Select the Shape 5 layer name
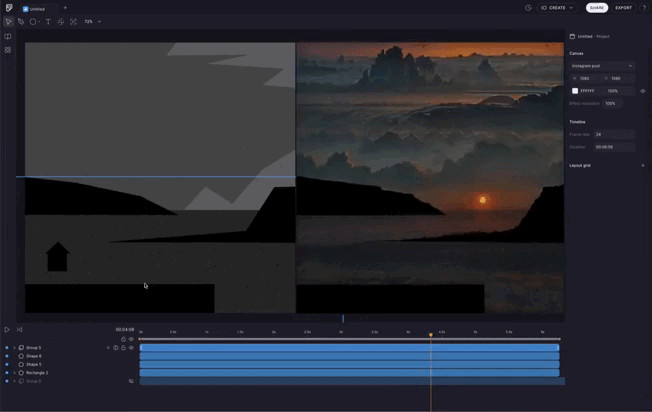 click(34, 364)
